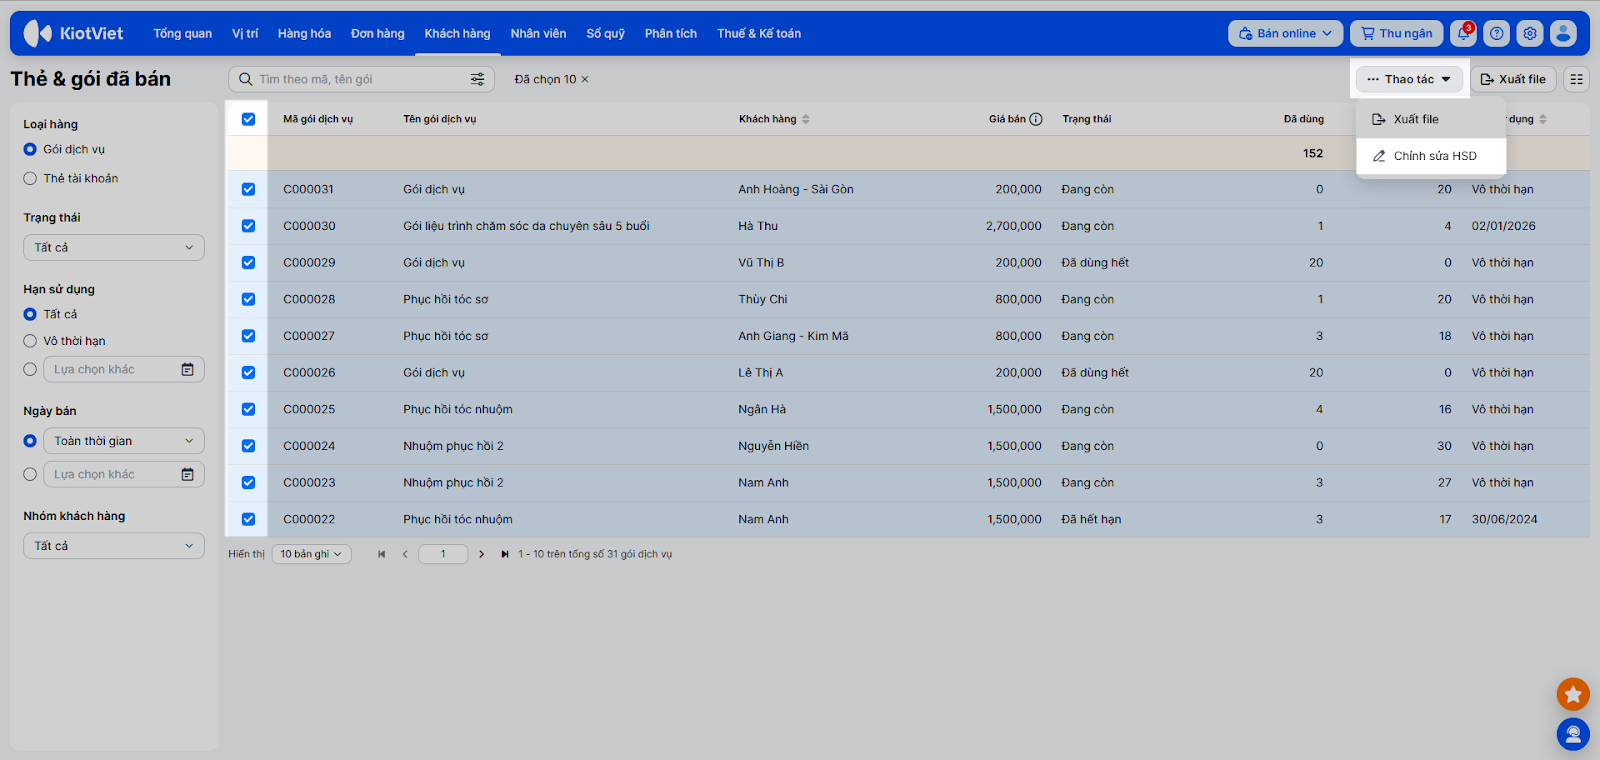Open search filter options icon
Image resolution: width=1600 pixels, height=760 pixels.
click(477, 79)
